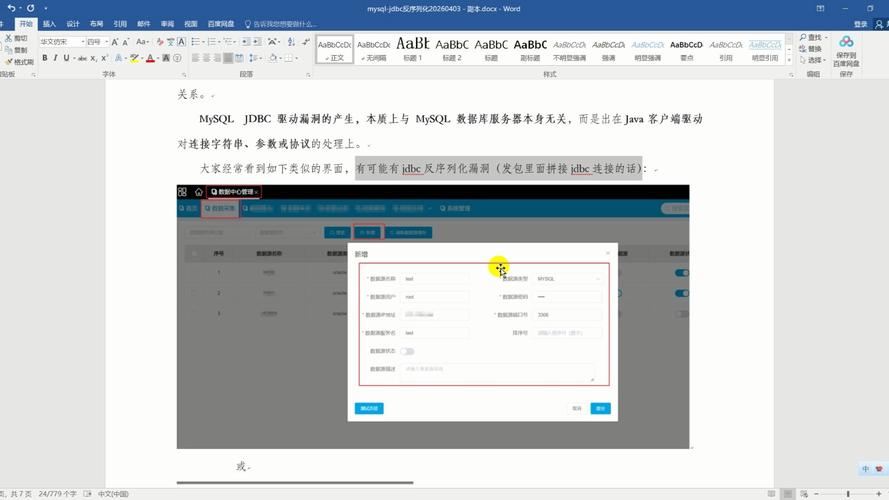Viewport: 889px width, 500px height.
Task: Copy the selection to clipboard
Action: point(16,50)
